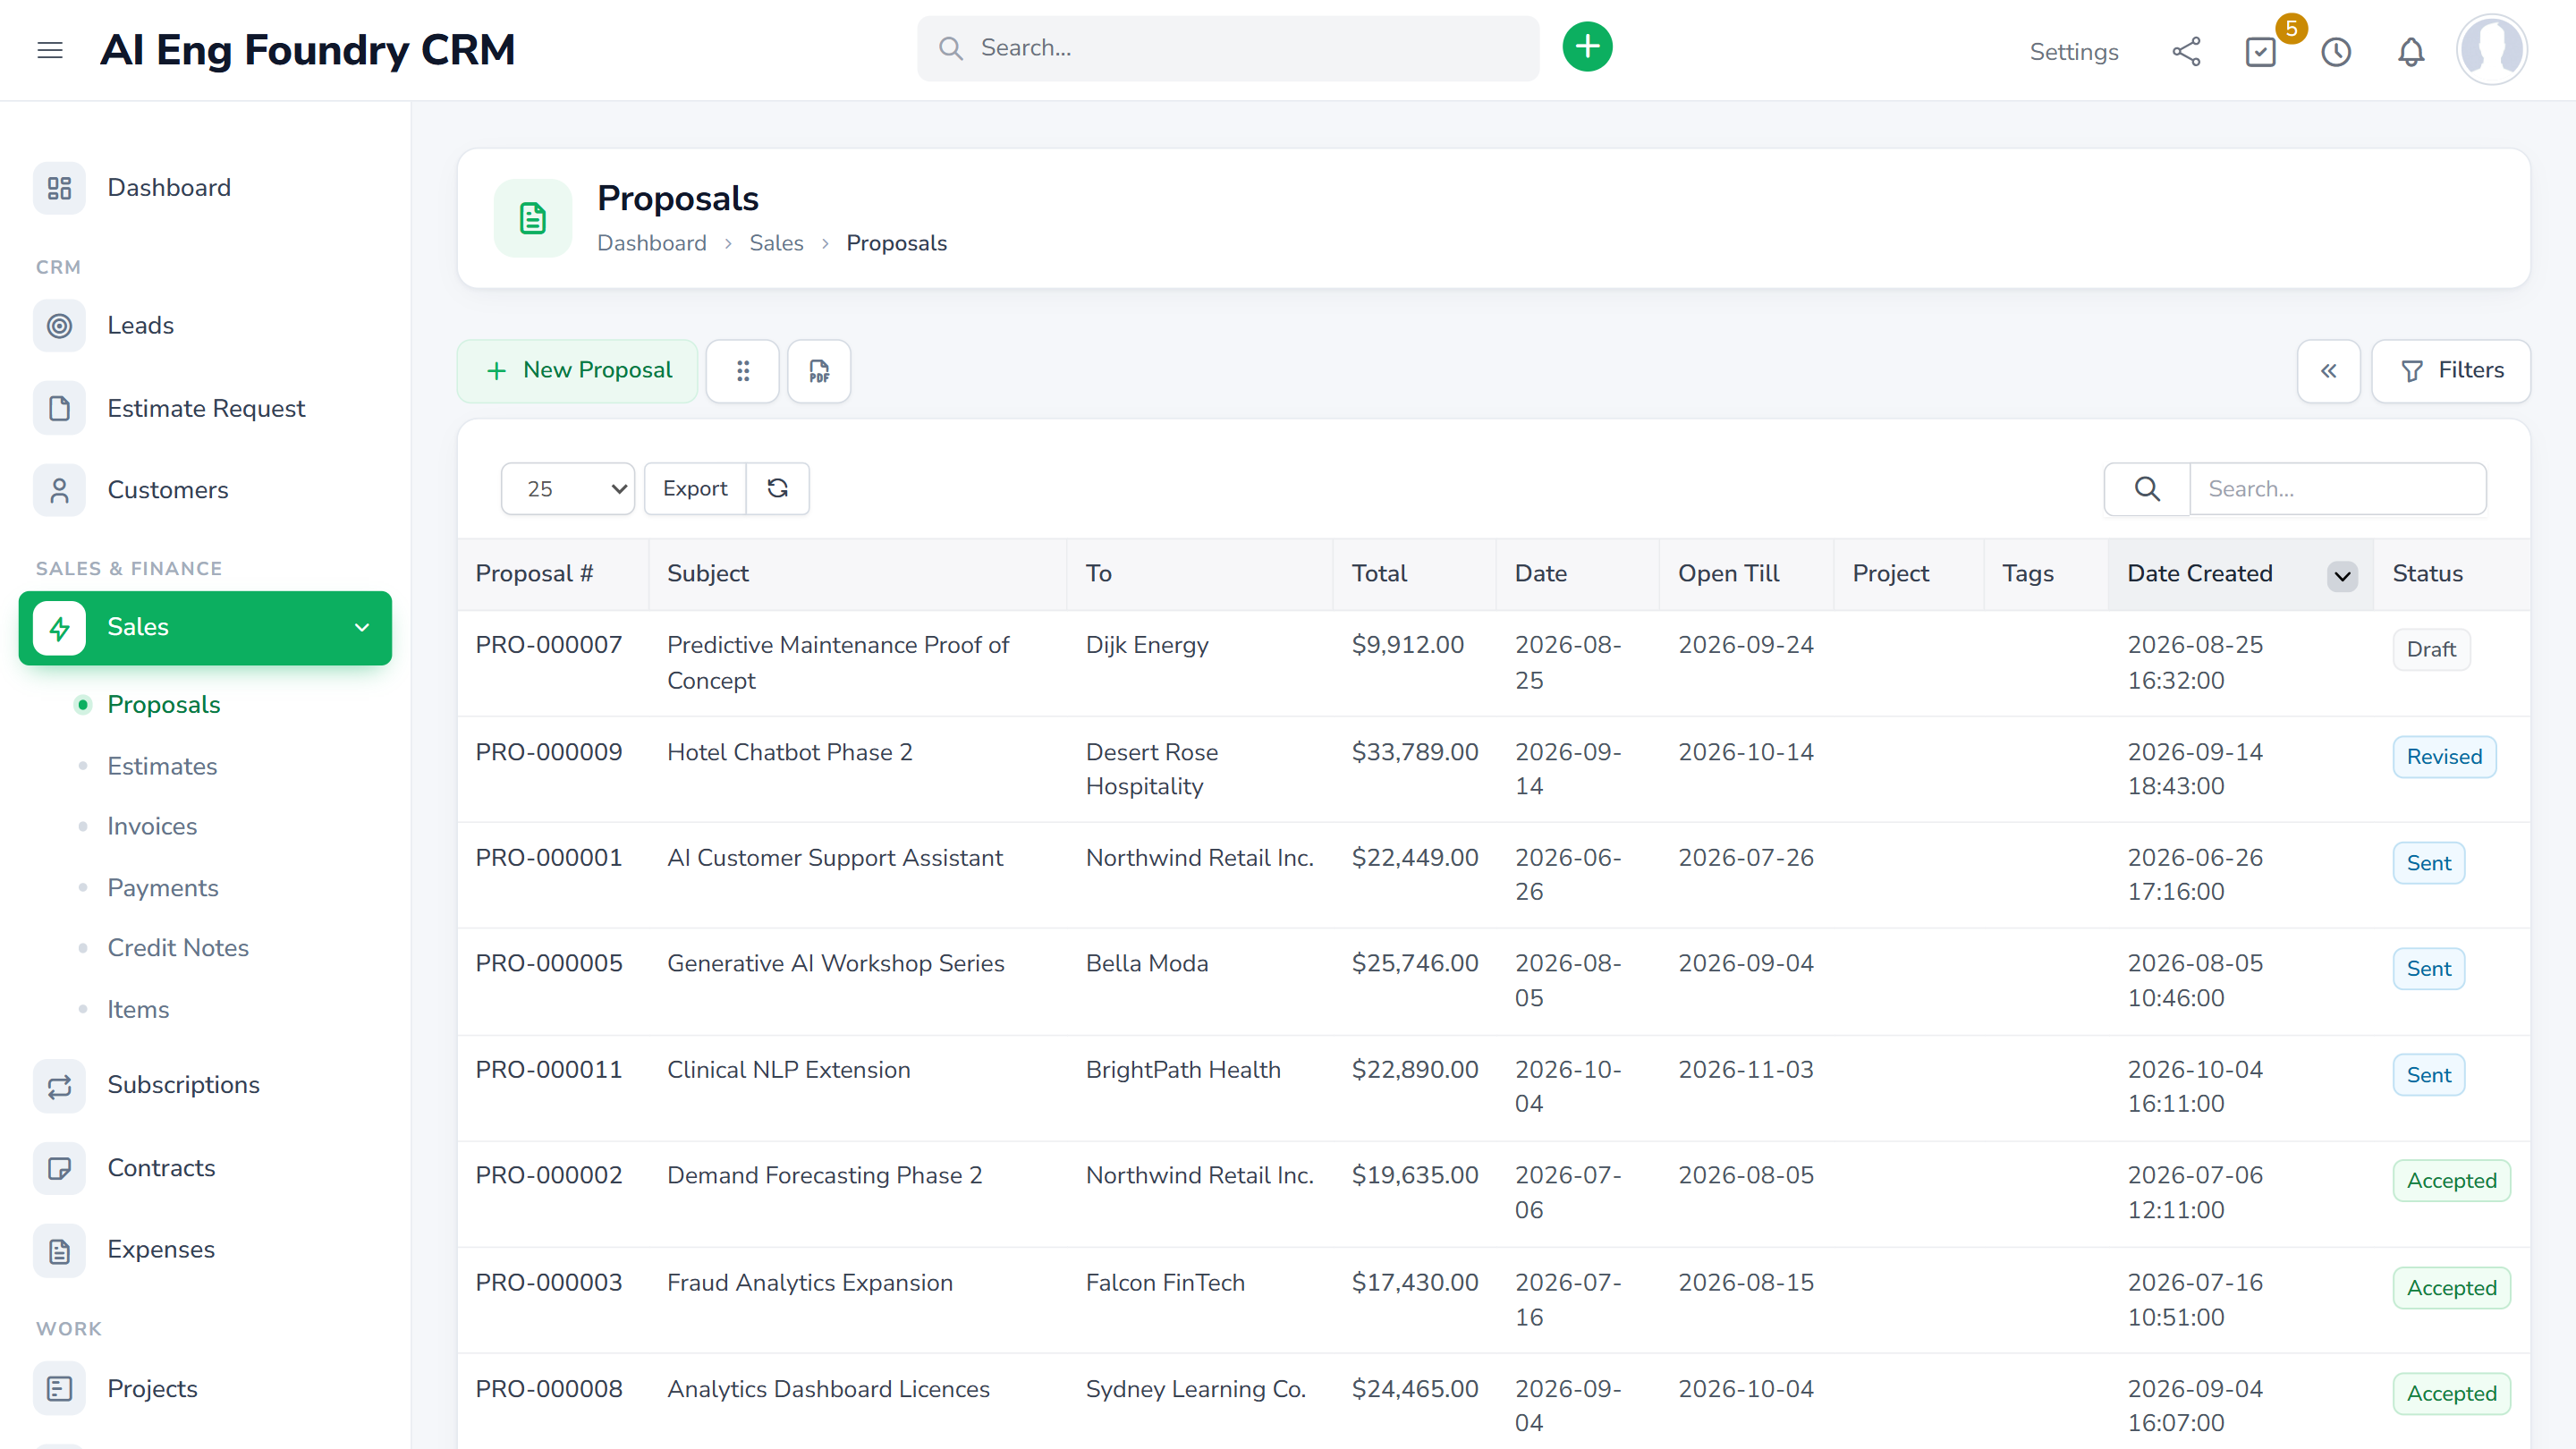Collapse the Sales menu section
2576x1449 pixels.
205,628
